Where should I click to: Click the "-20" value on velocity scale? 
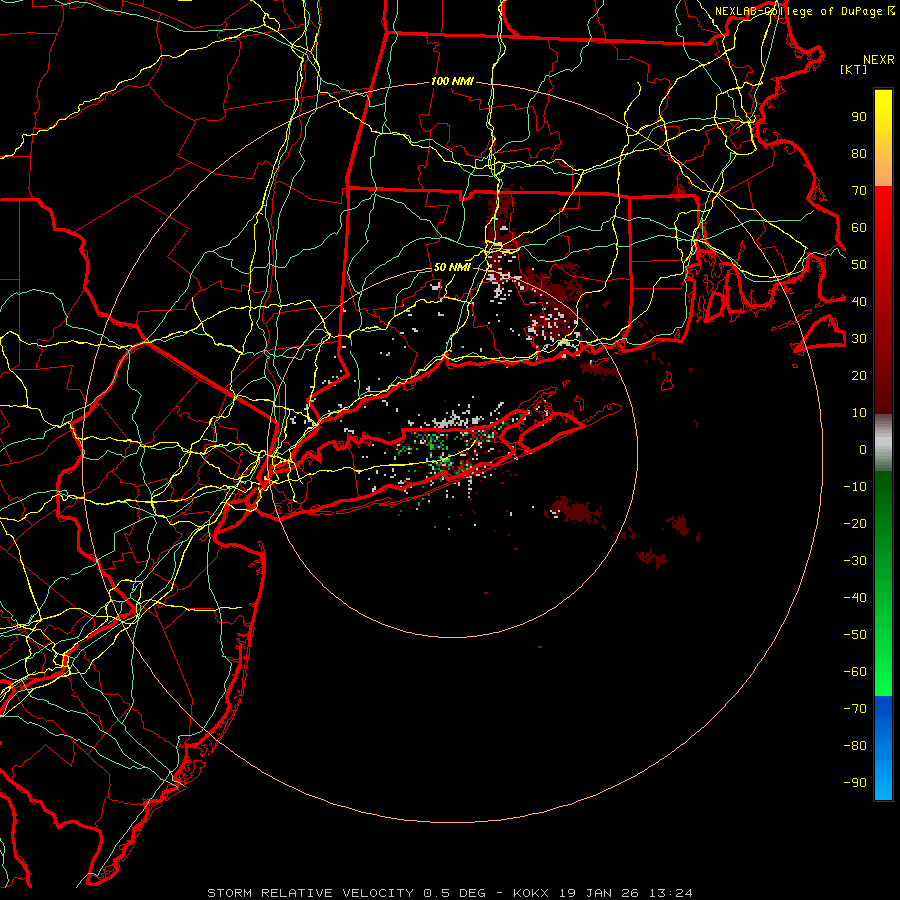pyautogui.click(x=855, y=523)
